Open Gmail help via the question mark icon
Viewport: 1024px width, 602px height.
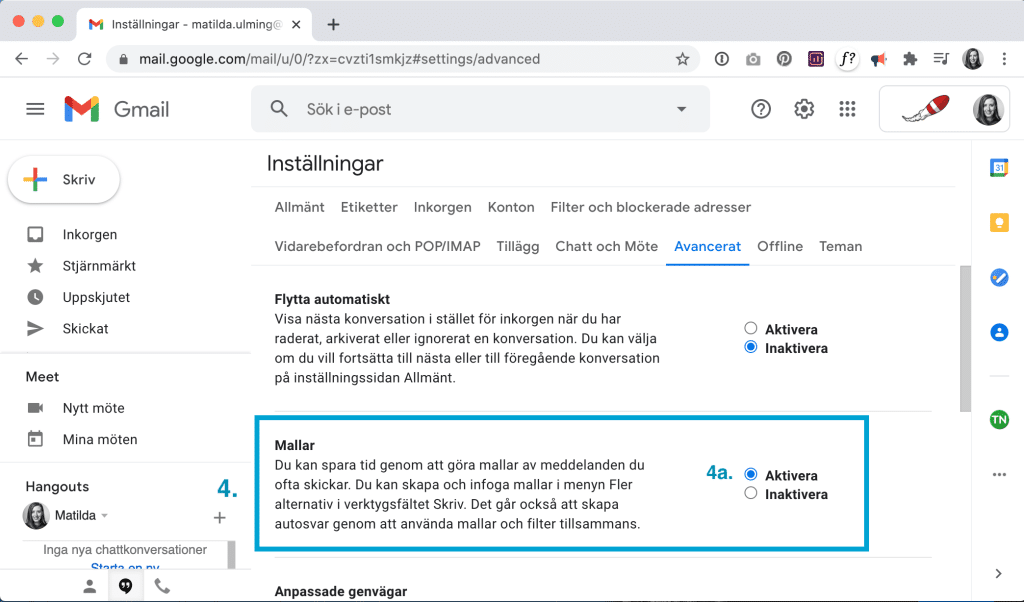760,108
